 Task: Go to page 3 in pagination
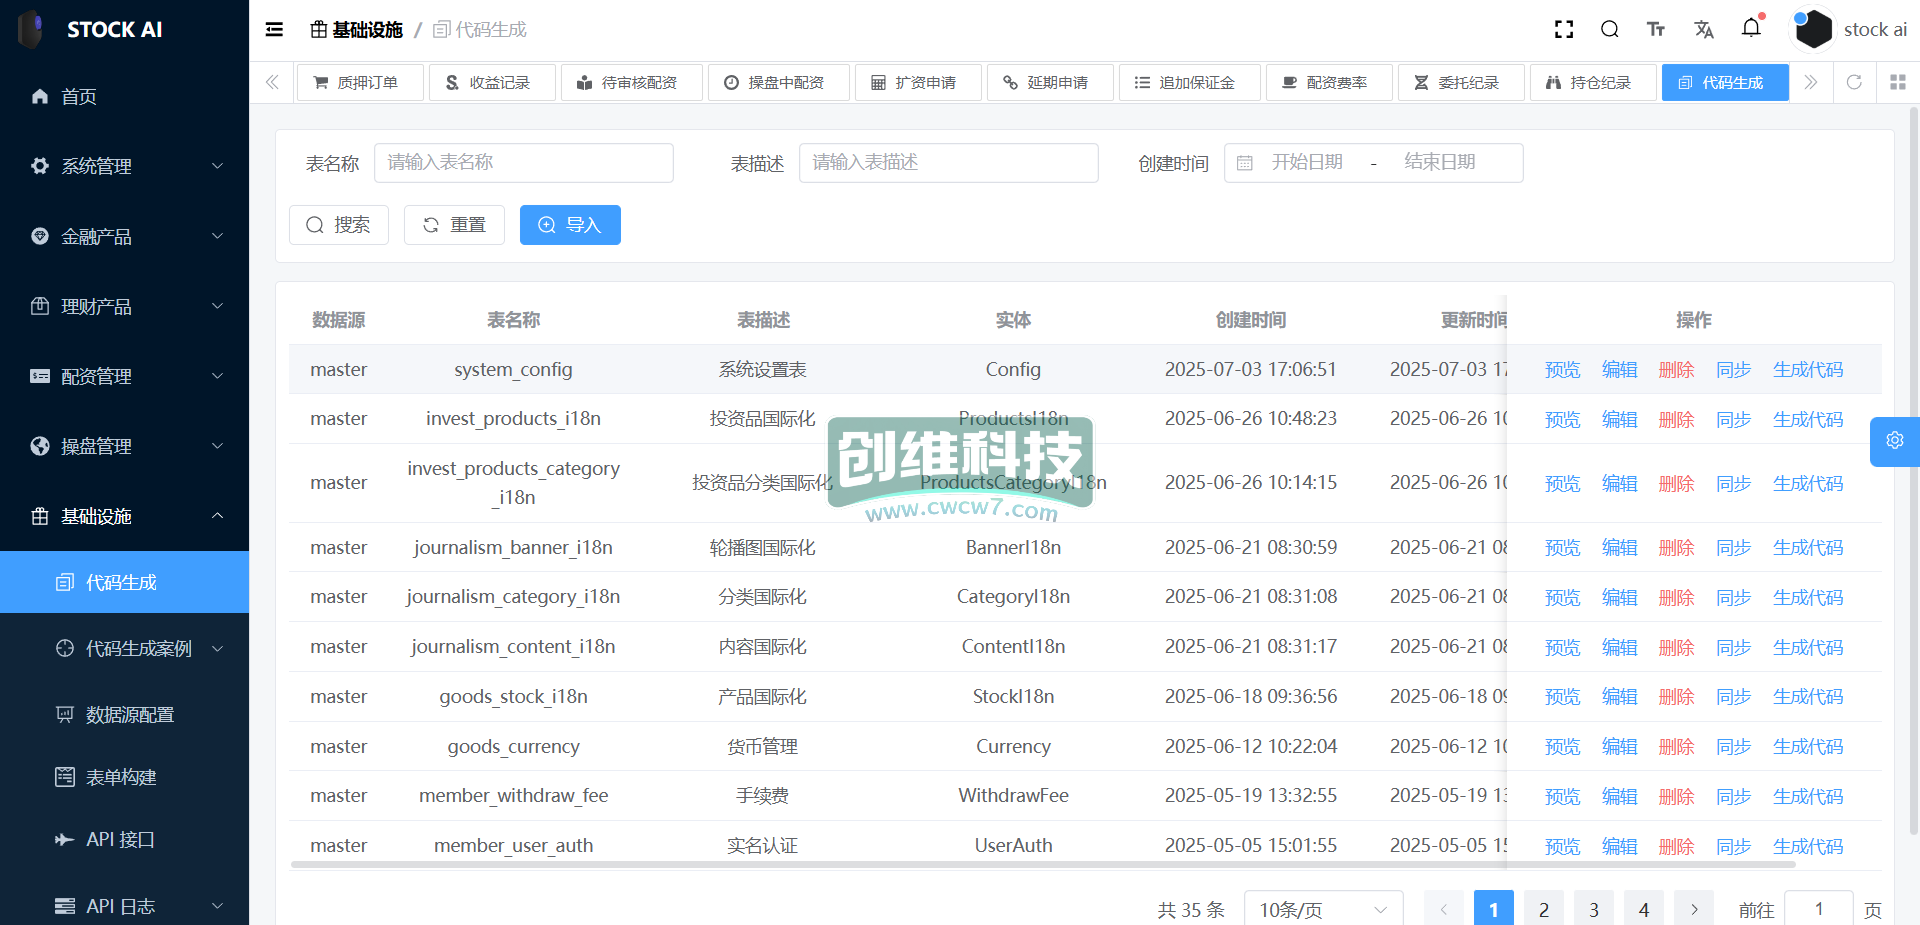pos(1593,909)
